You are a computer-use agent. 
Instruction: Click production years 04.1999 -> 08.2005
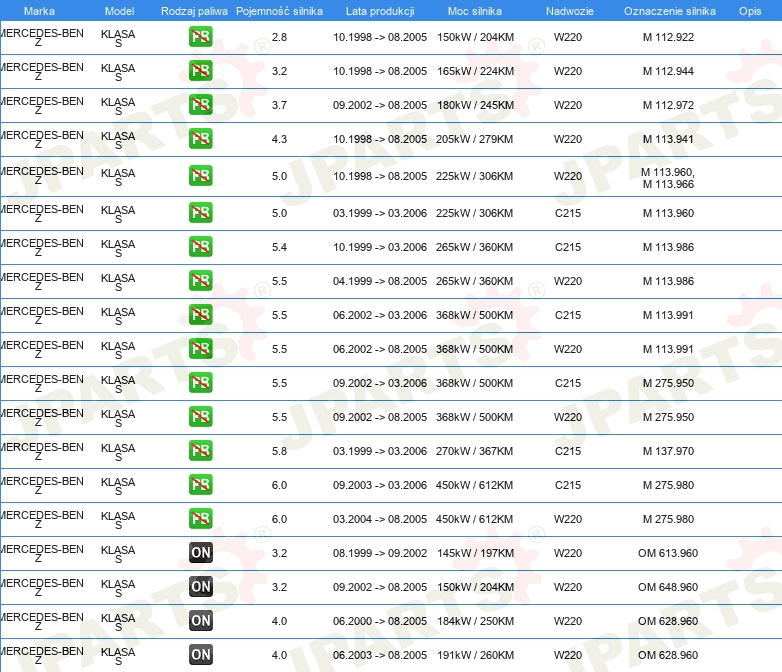380,281
